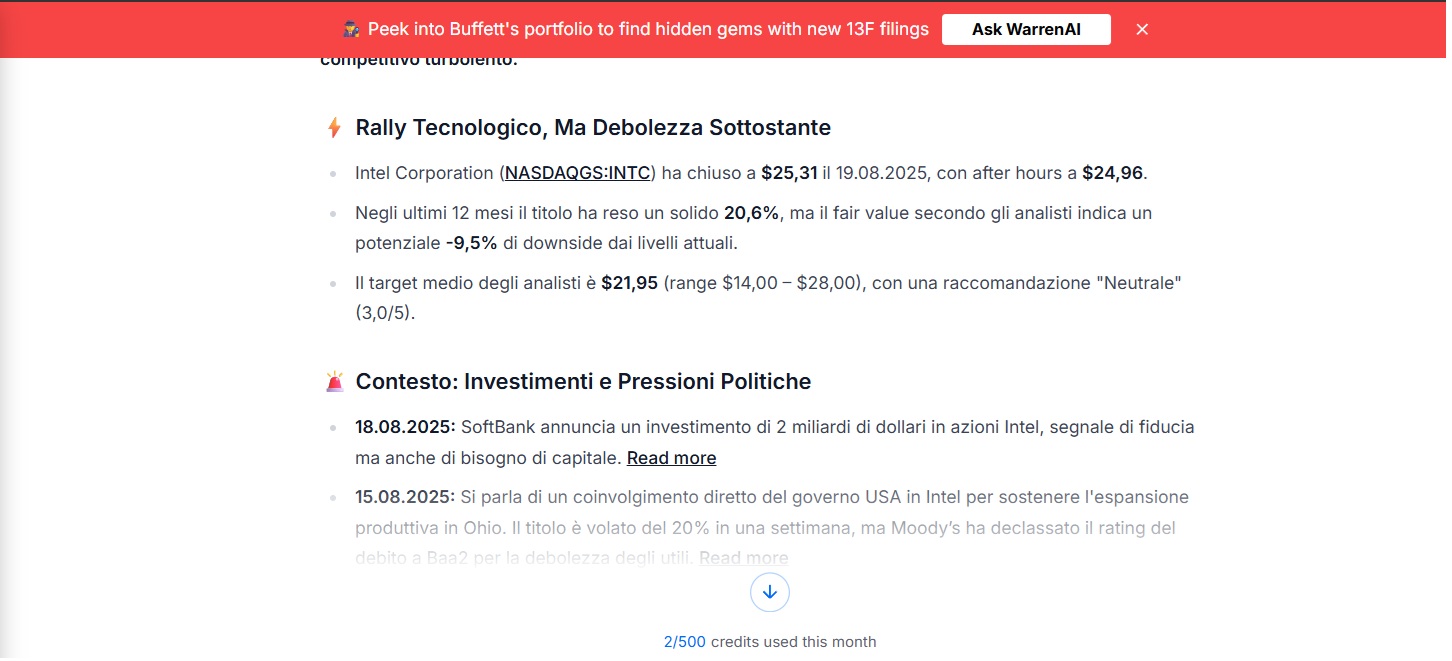Viewport: 1452px width, 661px height.
Task: Click the 'Peek into Buffett's portfolio' banner text
Action: 648,29
